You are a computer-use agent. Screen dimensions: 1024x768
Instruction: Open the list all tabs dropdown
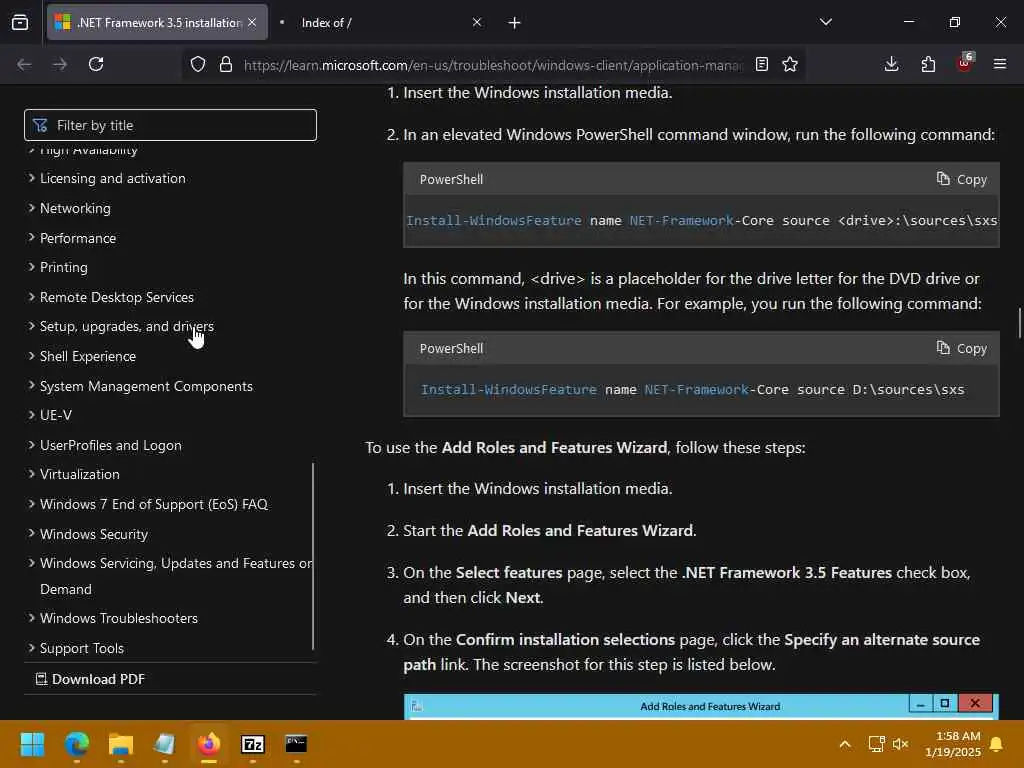click(825, 22)
